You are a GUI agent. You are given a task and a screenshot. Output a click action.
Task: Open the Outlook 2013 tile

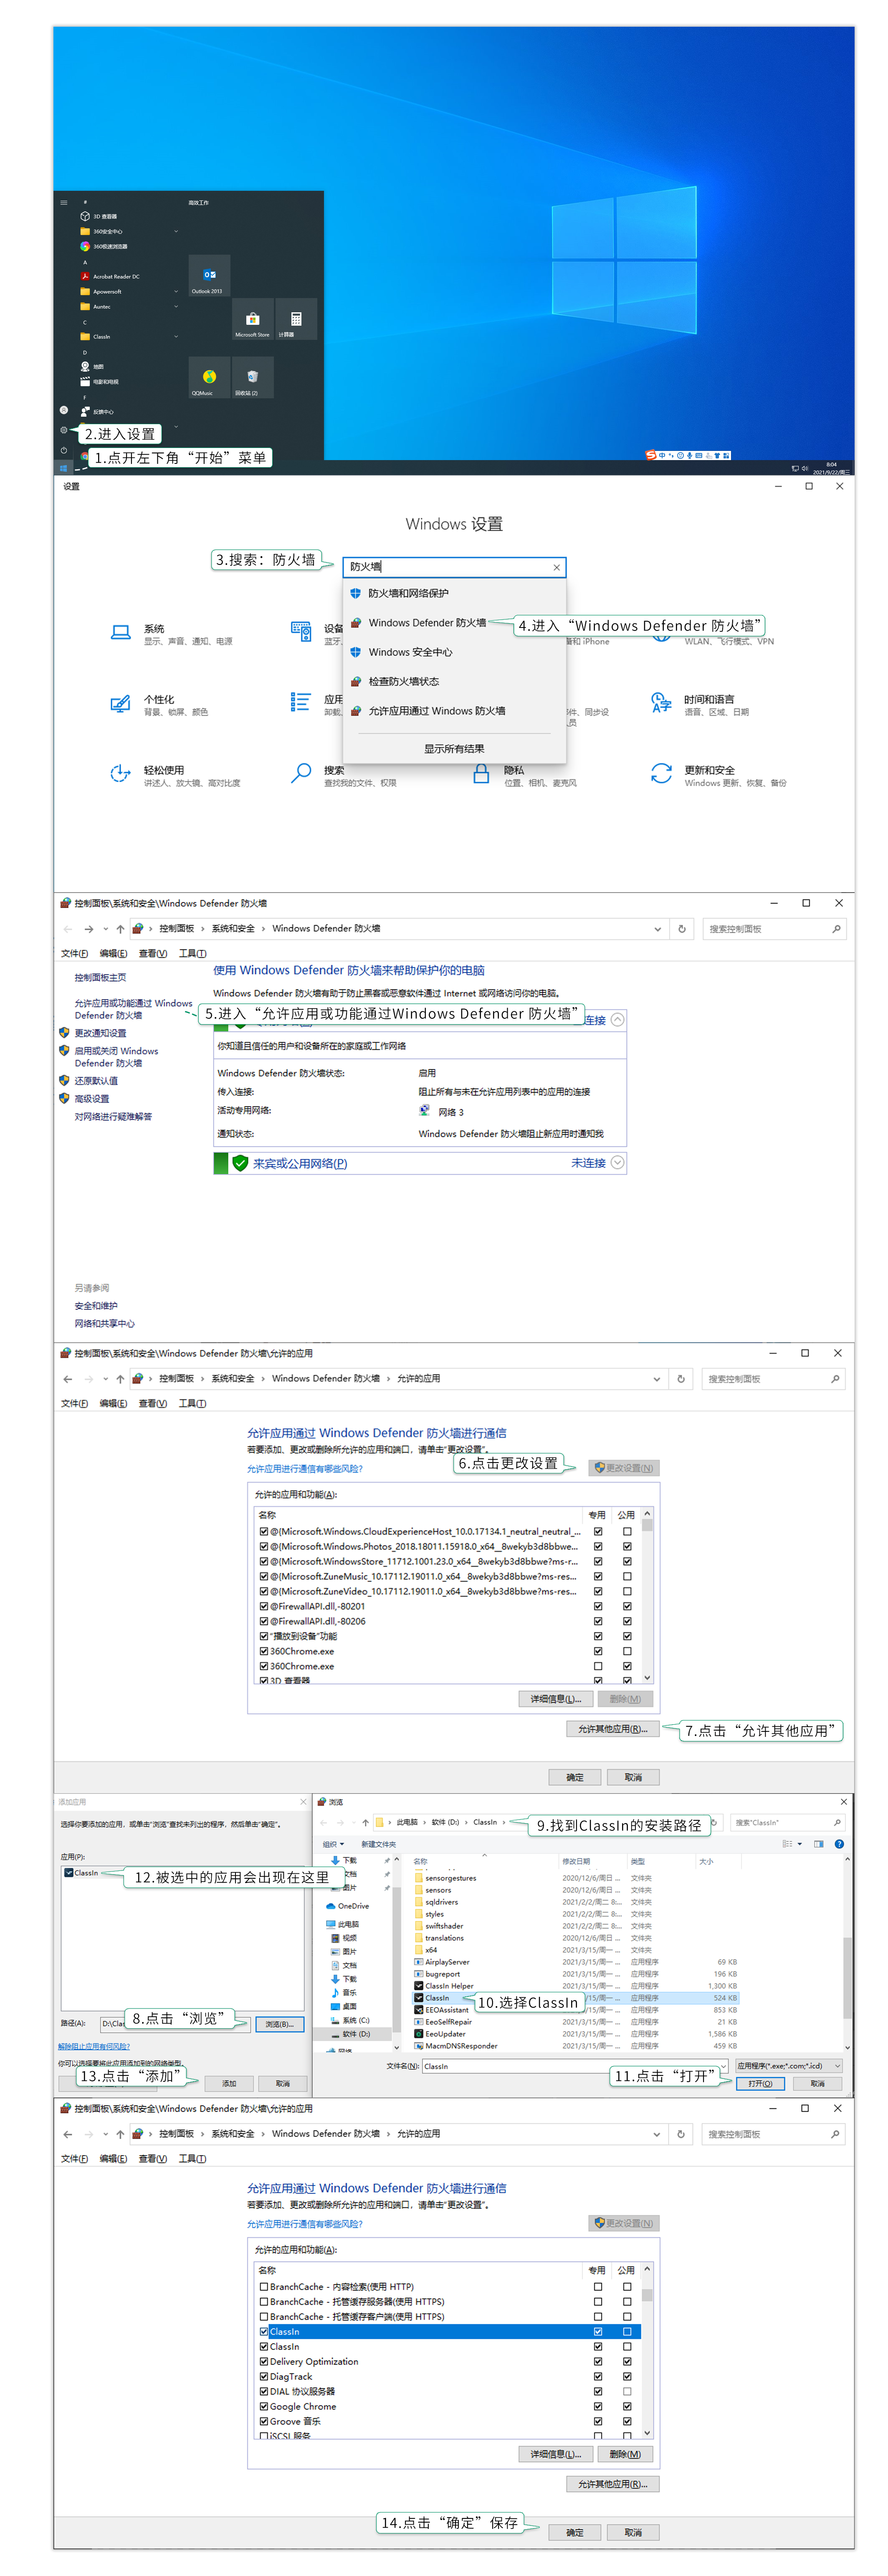pos(209,275)
